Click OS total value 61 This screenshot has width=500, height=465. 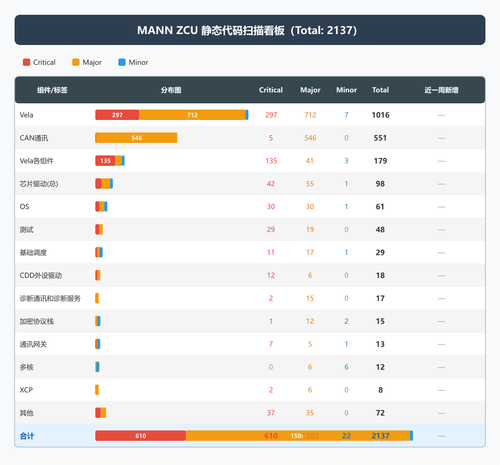click(380, 207)
